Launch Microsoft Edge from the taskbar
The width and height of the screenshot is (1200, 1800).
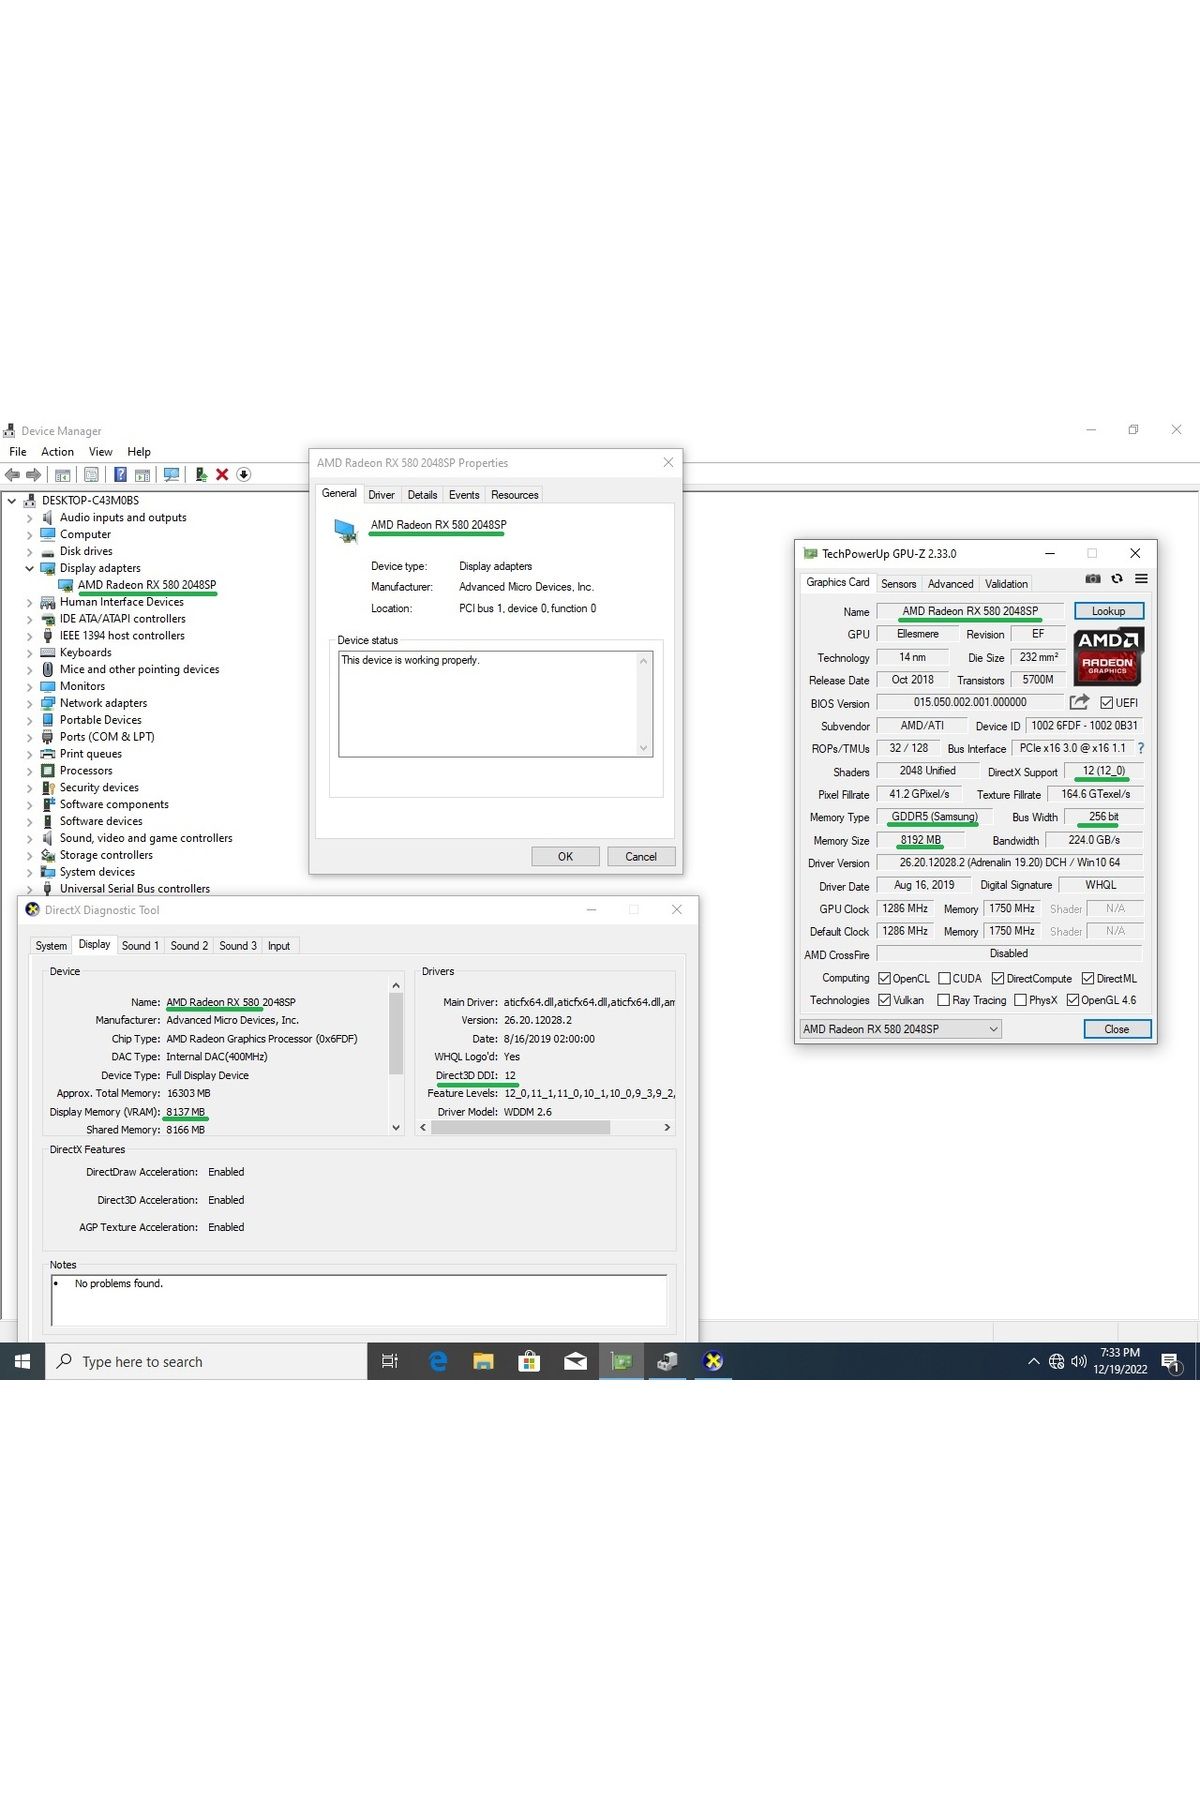pos(437,1361)
